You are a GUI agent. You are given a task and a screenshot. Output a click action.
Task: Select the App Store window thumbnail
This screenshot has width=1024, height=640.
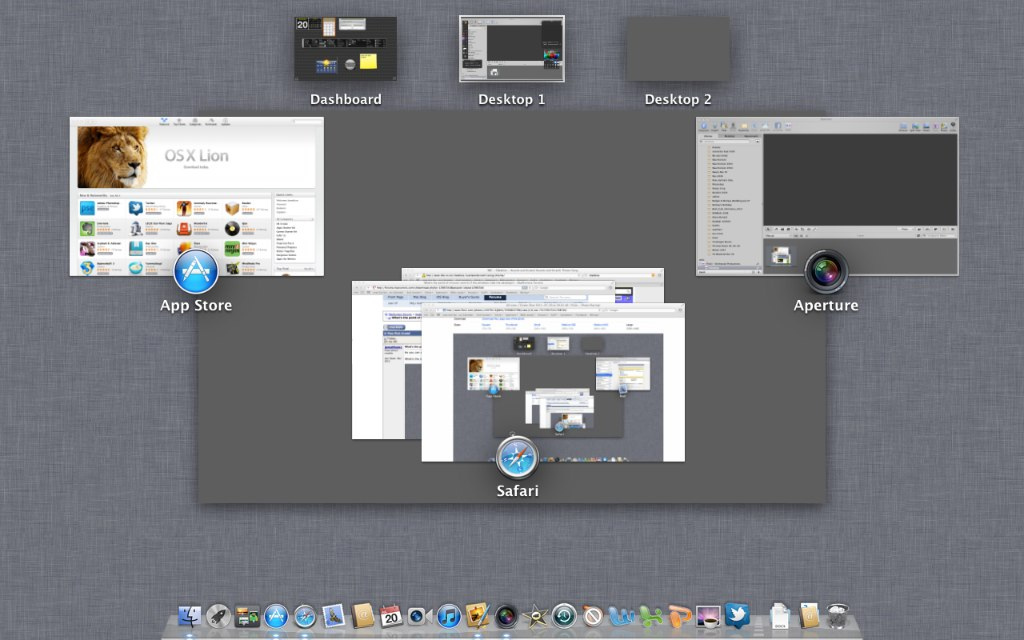(x=197, y=196)
